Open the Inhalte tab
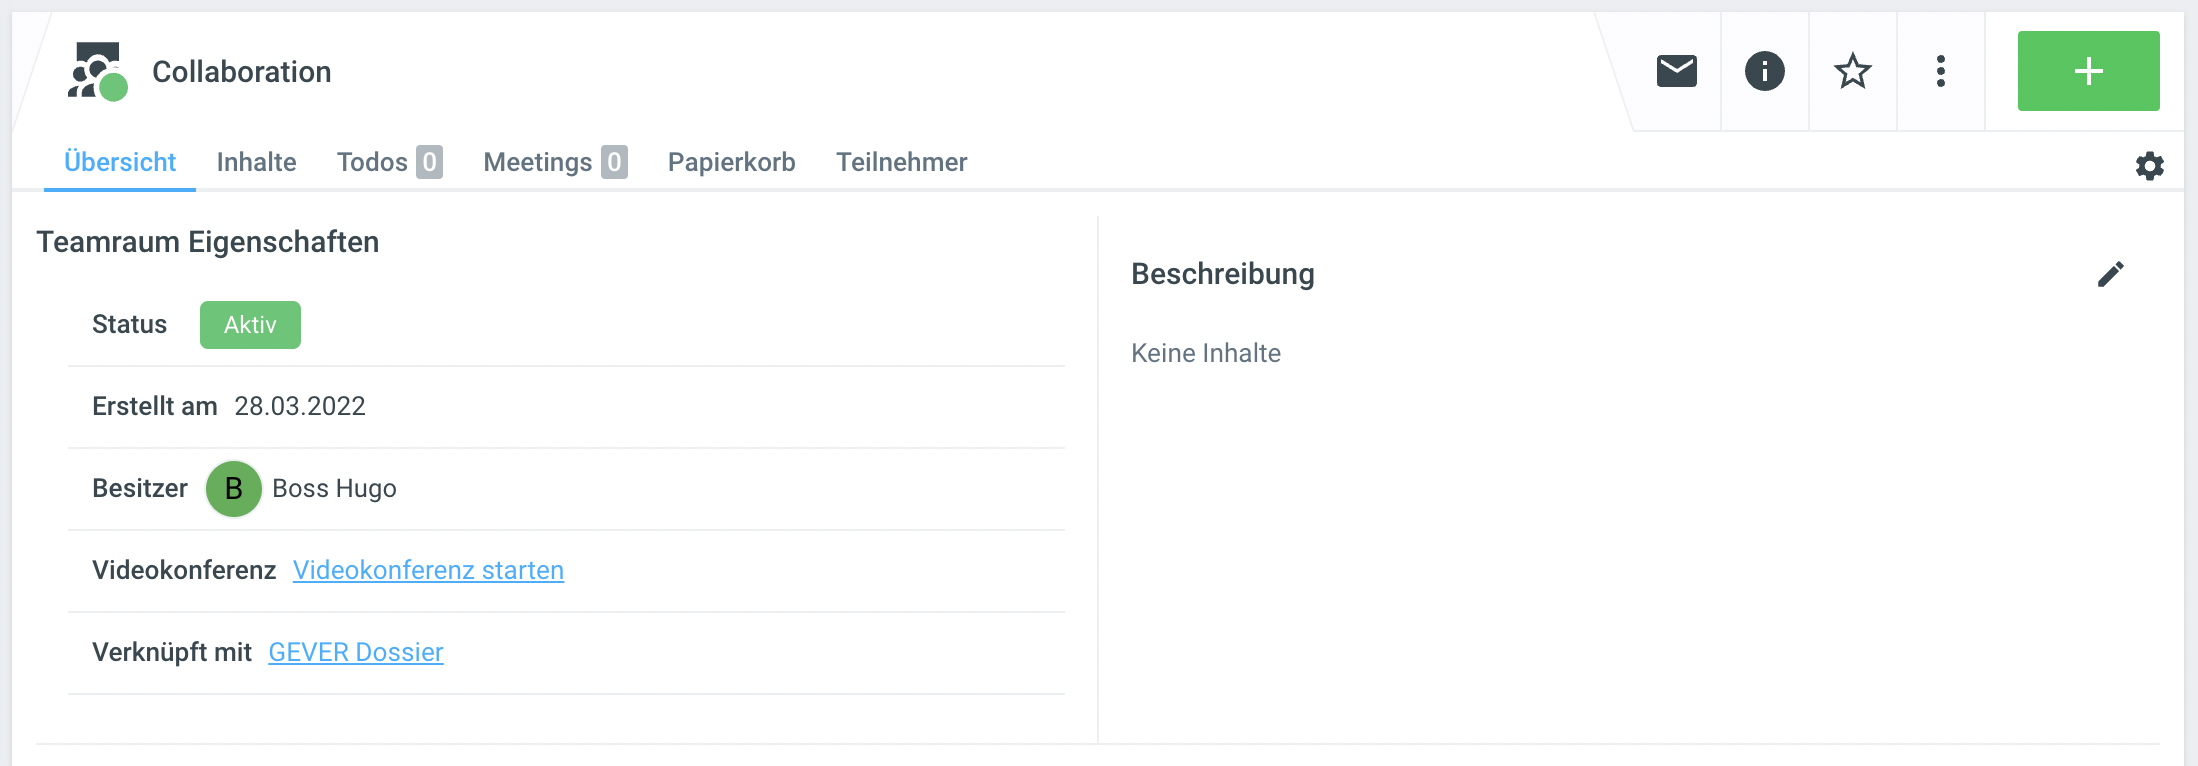Viewport: 2198px width, 766px height. [x=256, y=162]
